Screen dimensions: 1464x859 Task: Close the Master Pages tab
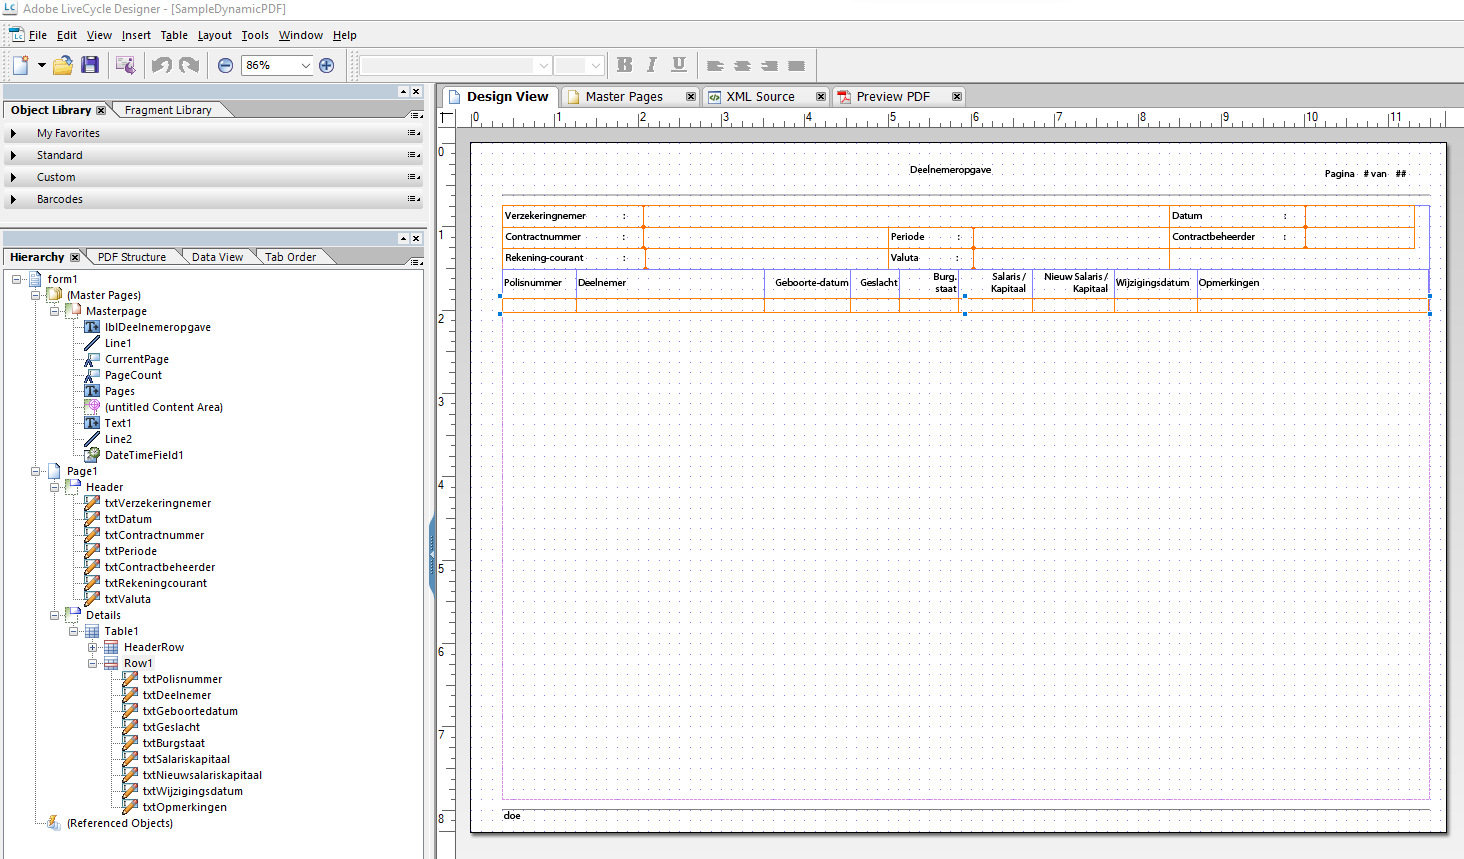pos(690,97)
